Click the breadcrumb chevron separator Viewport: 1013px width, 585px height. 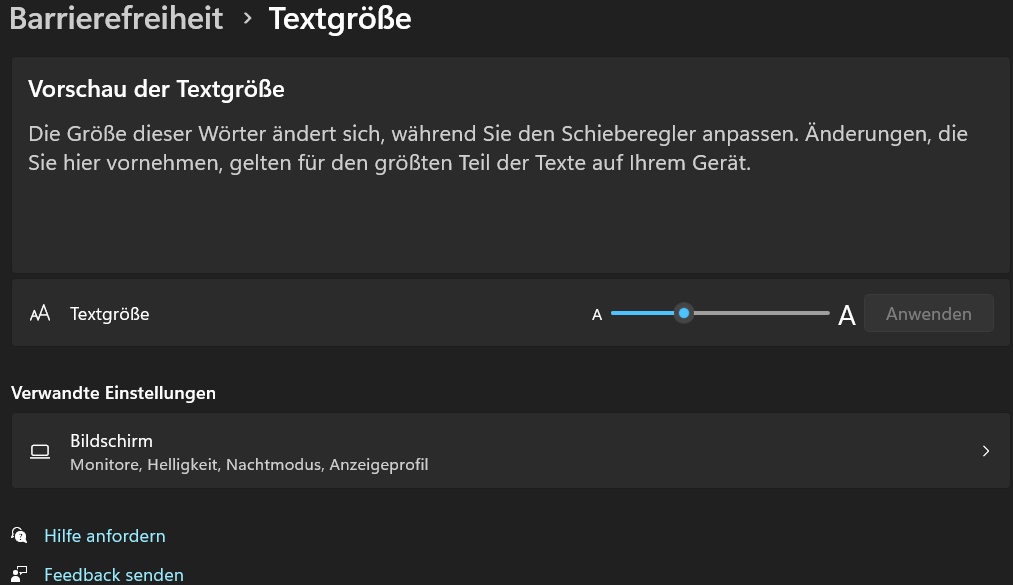pos(247,18)
